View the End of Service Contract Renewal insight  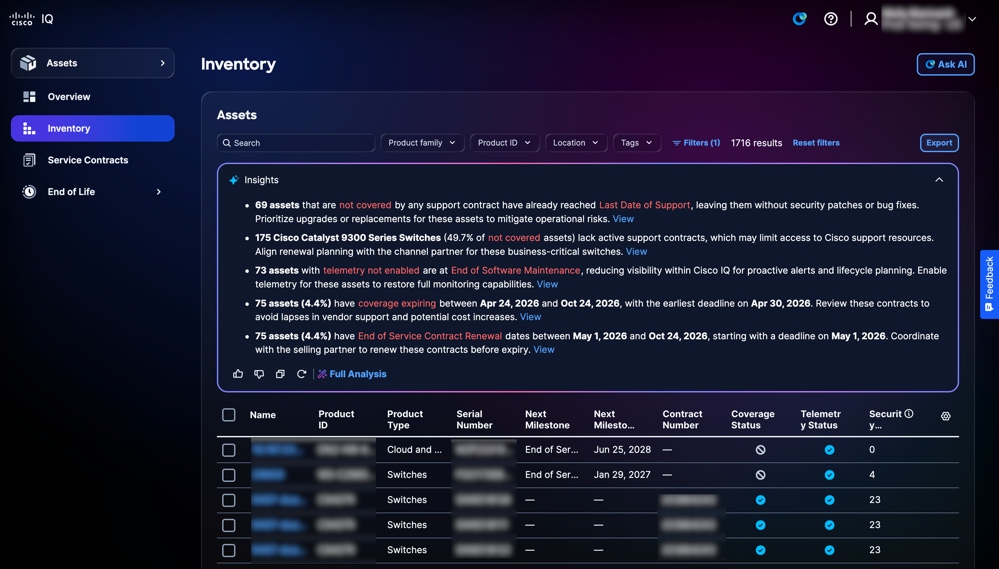coord(543,349)
